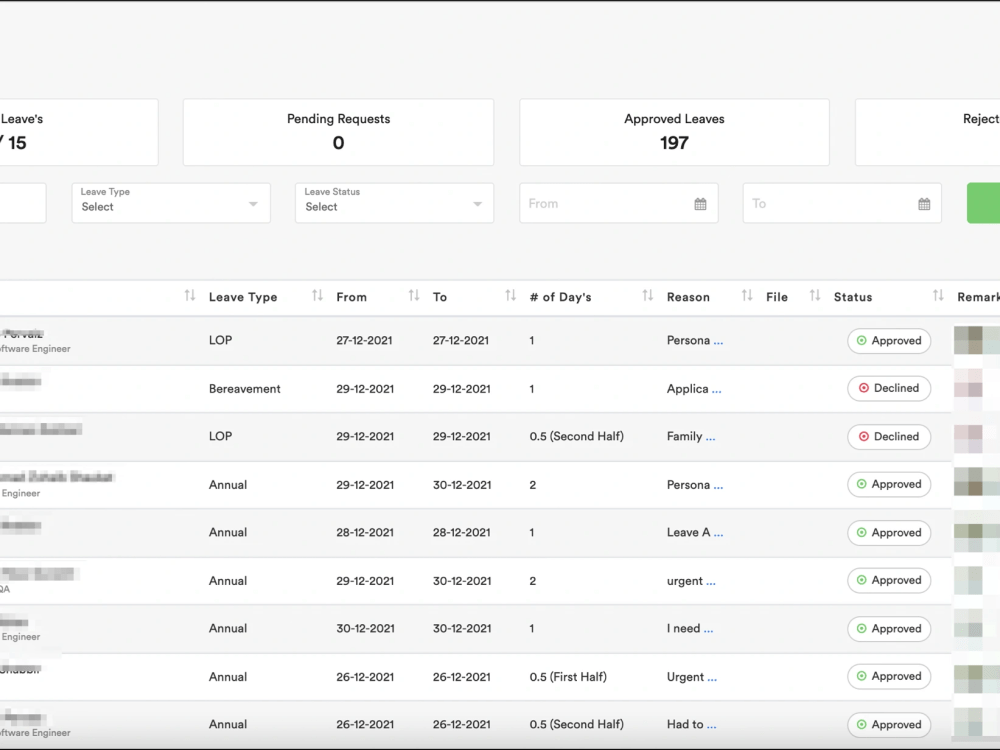Open the Leave Type dropdown
The height and width of the screenshot is (750, 1000).
coord(171,203)
